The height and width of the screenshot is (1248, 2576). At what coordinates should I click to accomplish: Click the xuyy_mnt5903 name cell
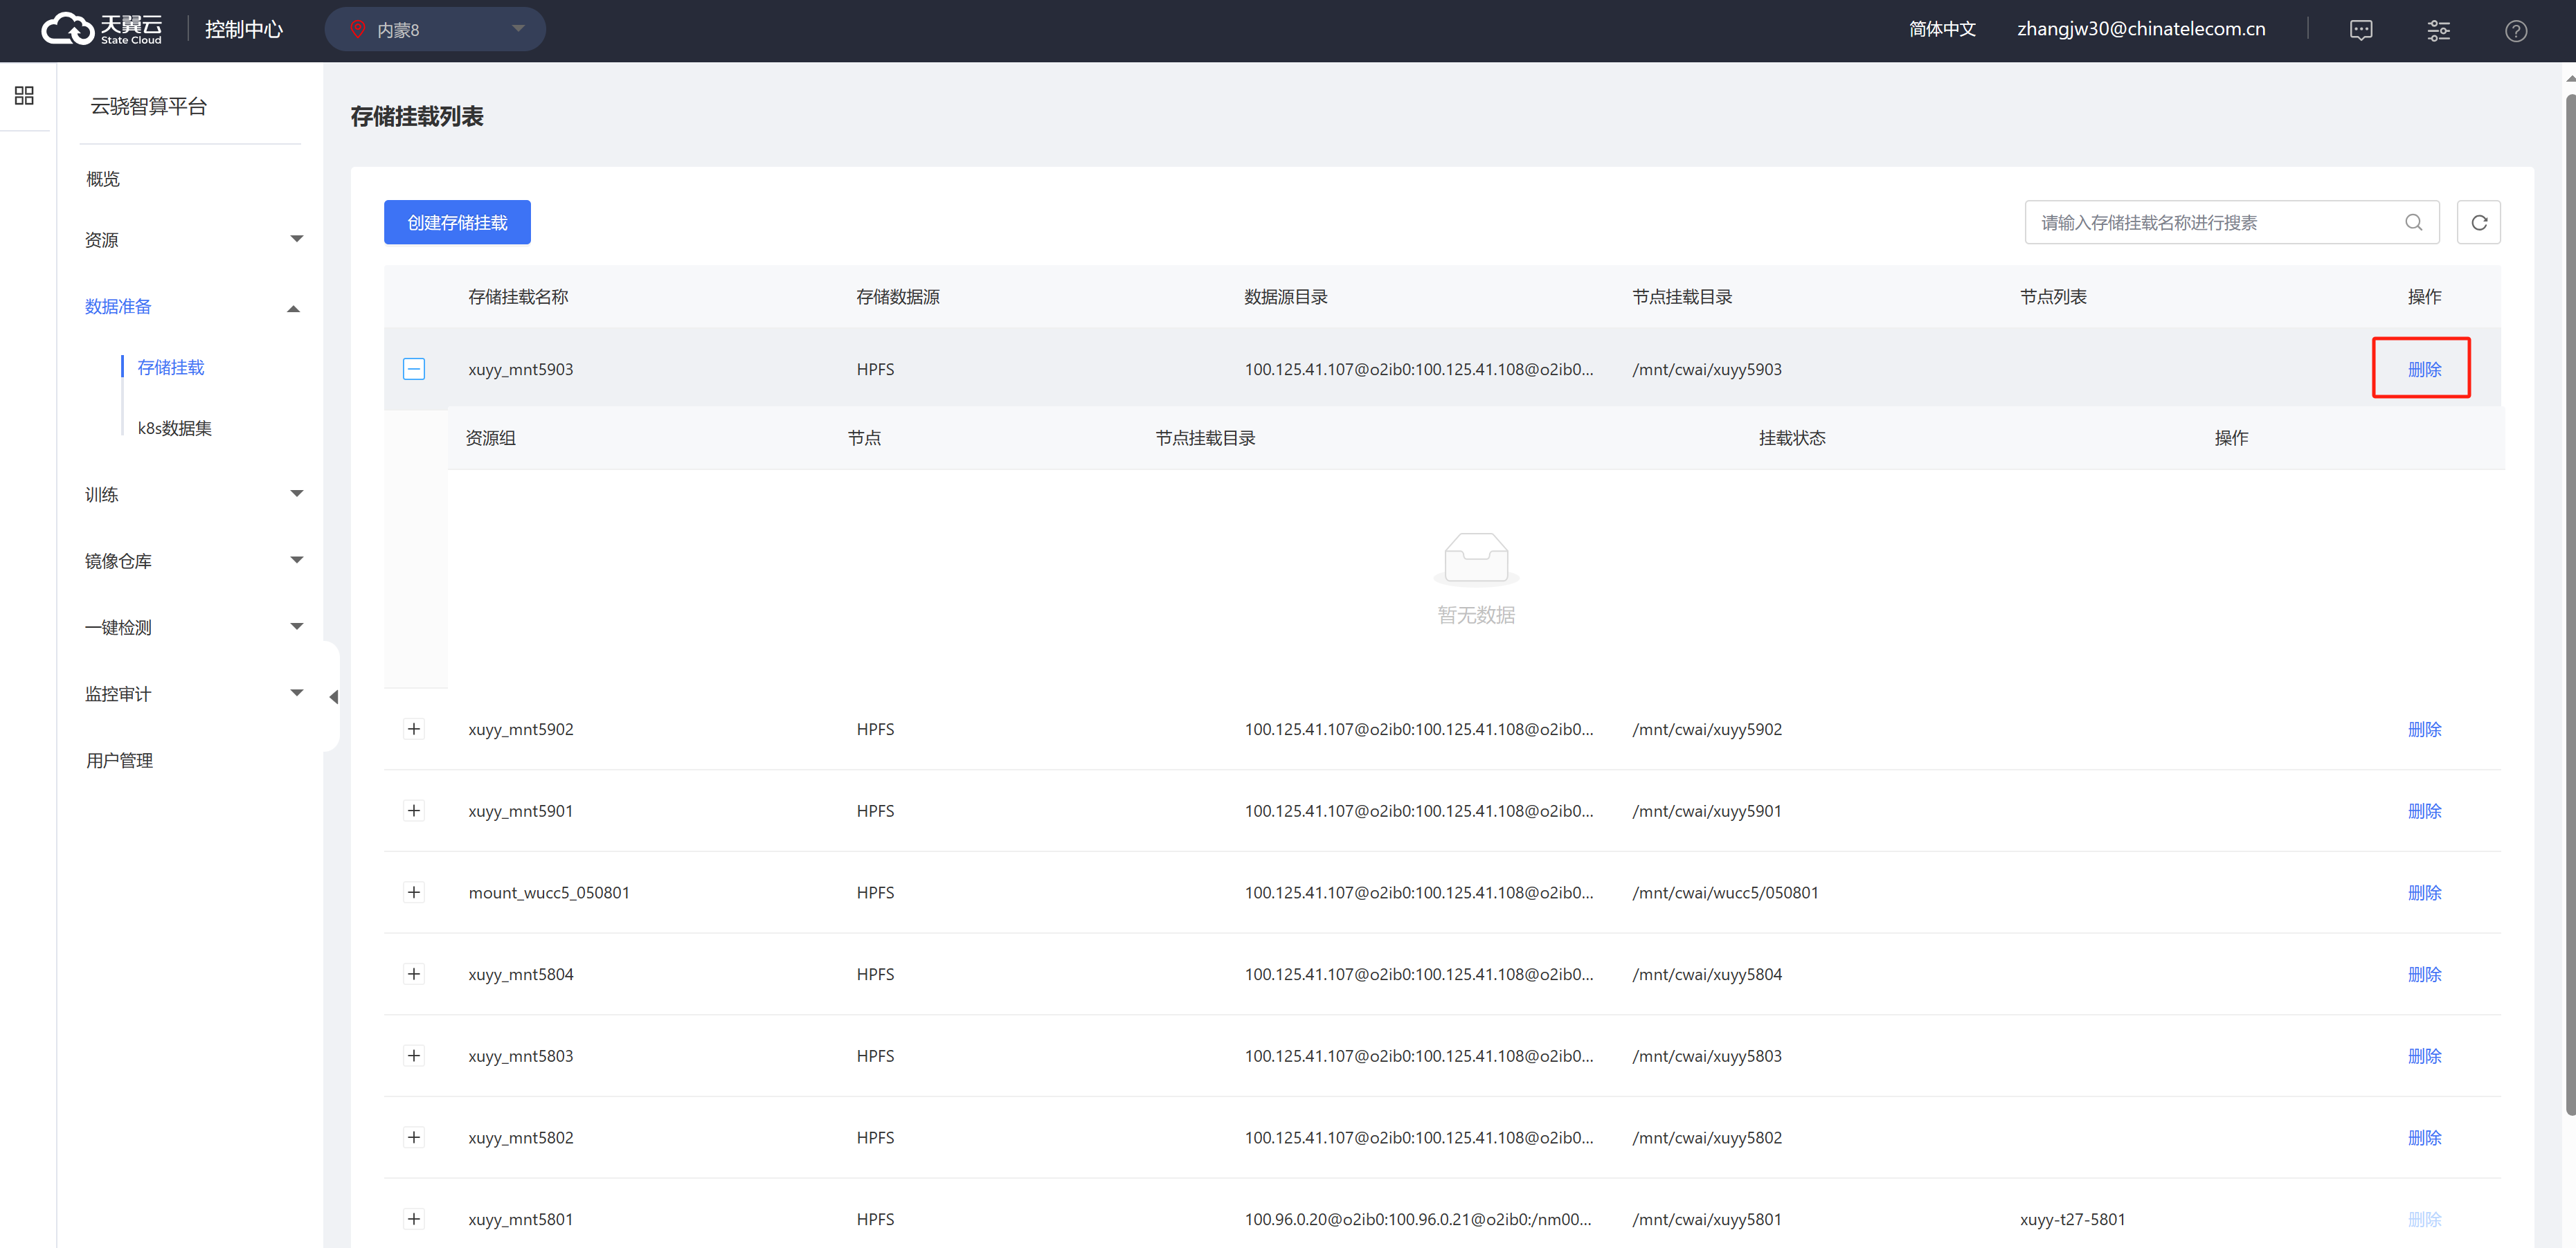click(x=521, y=369)
